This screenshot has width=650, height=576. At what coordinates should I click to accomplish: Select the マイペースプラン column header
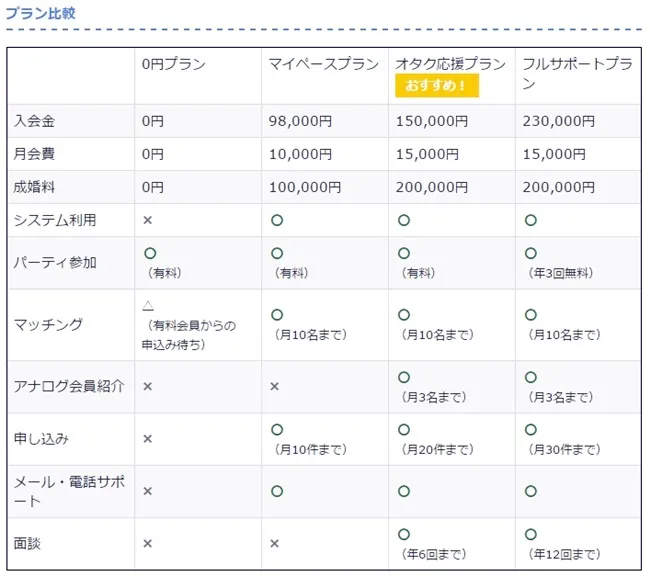point(324,64)
